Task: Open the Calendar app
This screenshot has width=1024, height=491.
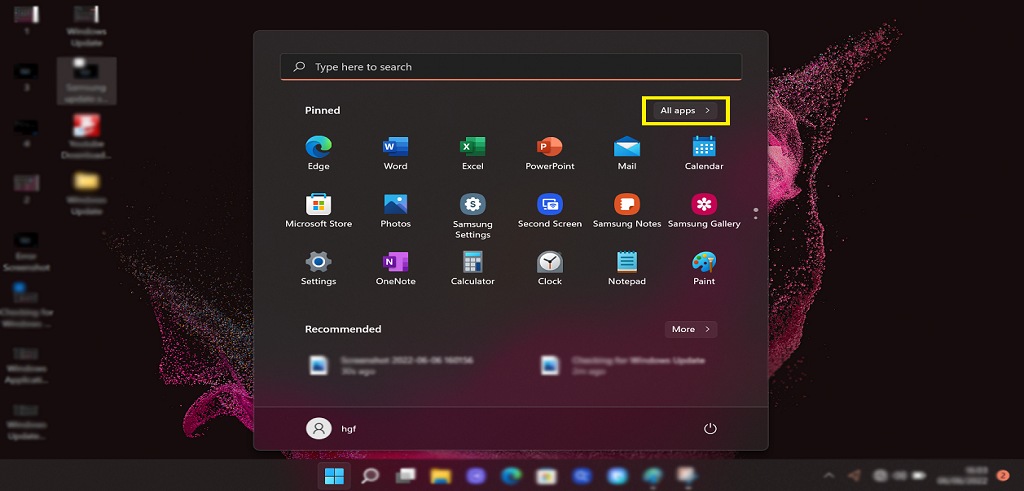Action: pyautogui.click(x=704, y=153)
